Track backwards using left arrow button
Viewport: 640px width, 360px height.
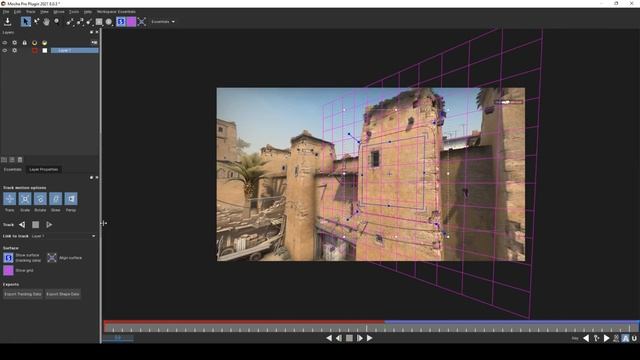tap(22, 224)
